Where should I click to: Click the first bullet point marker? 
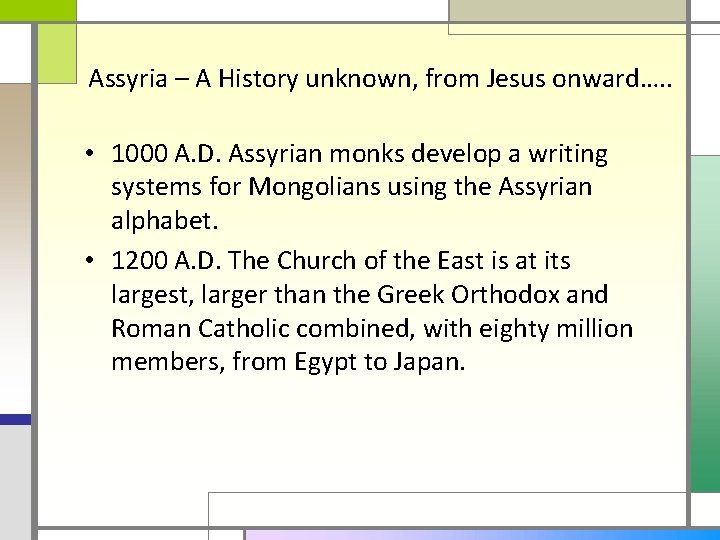point(90,153)
